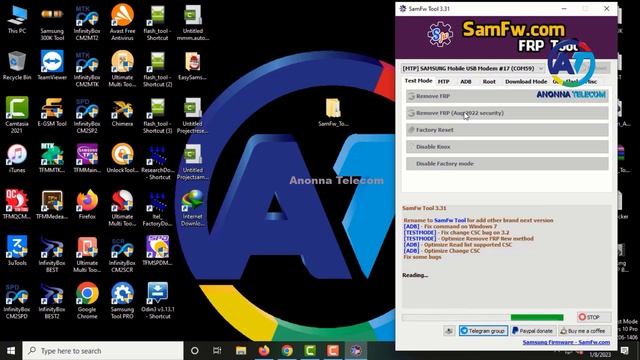Open Firefox from the taskbar
The width and height of the screenshot is (640, 360).
264,351
